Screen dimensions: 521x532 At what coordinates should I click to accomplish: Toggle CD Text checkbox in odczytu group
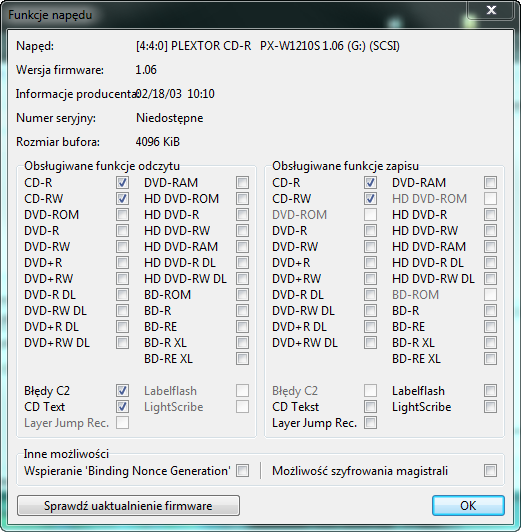pyautogui.click(x=122, y=406)
